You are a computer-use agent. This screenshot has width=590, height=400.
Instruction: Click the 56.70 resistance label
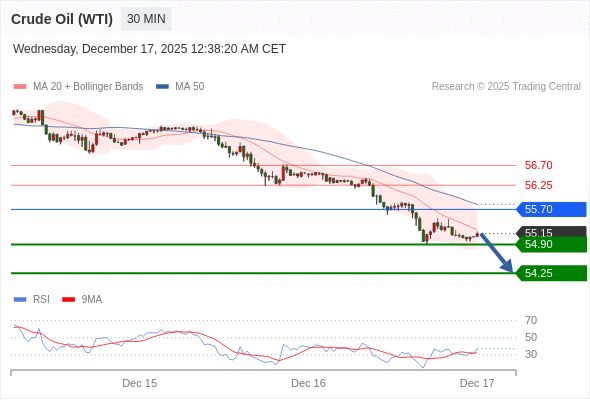539,165
